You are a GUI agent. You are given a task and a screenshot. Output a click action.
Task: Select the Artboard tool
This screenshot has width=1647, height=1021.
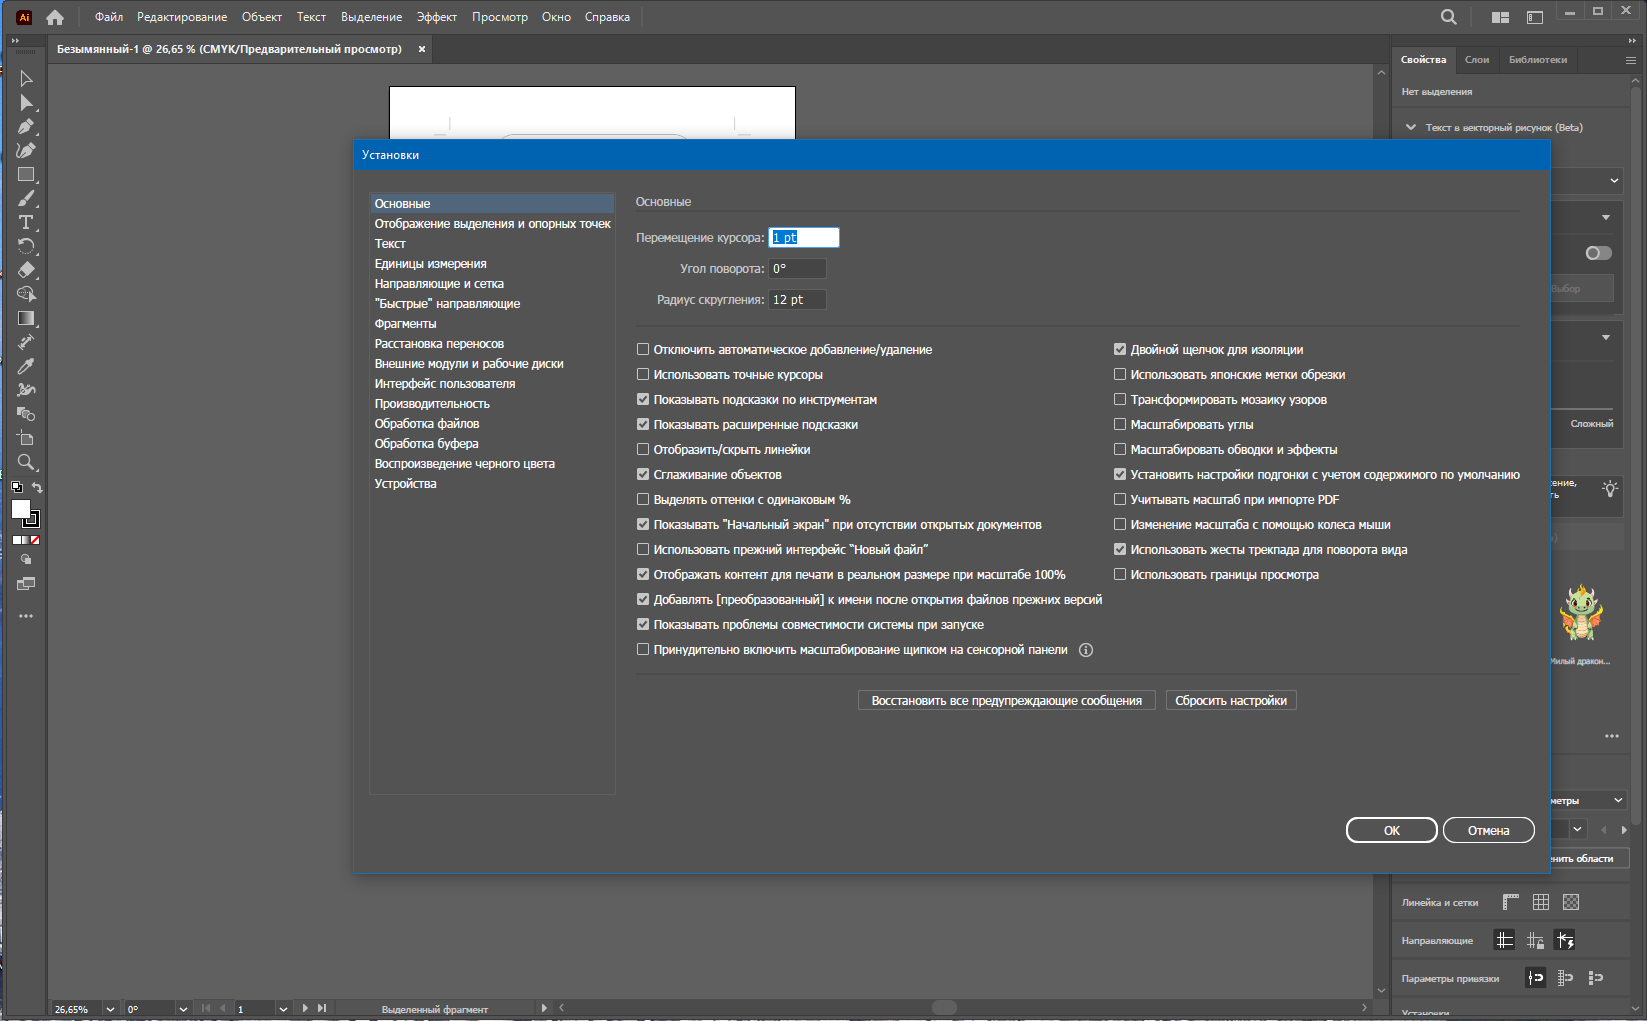(x=26, y=438)
